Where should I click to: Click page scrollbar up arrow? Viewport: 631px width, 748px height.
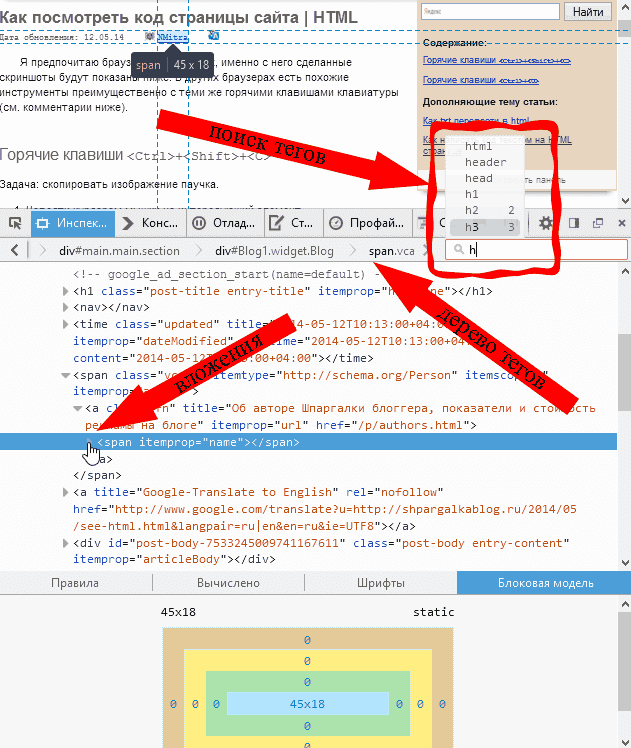click(624, 7)
